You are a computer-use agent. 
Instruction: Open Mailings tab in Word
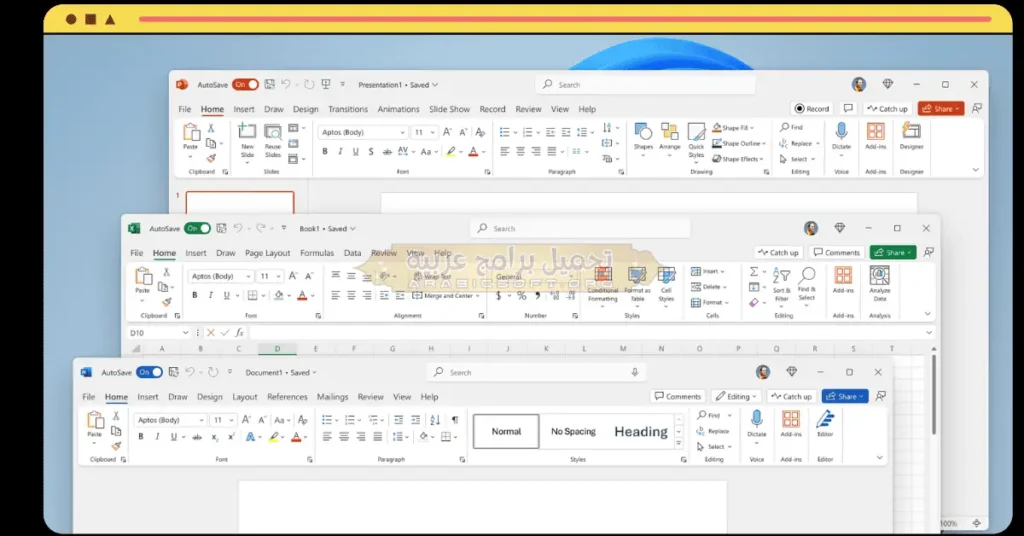332,396
